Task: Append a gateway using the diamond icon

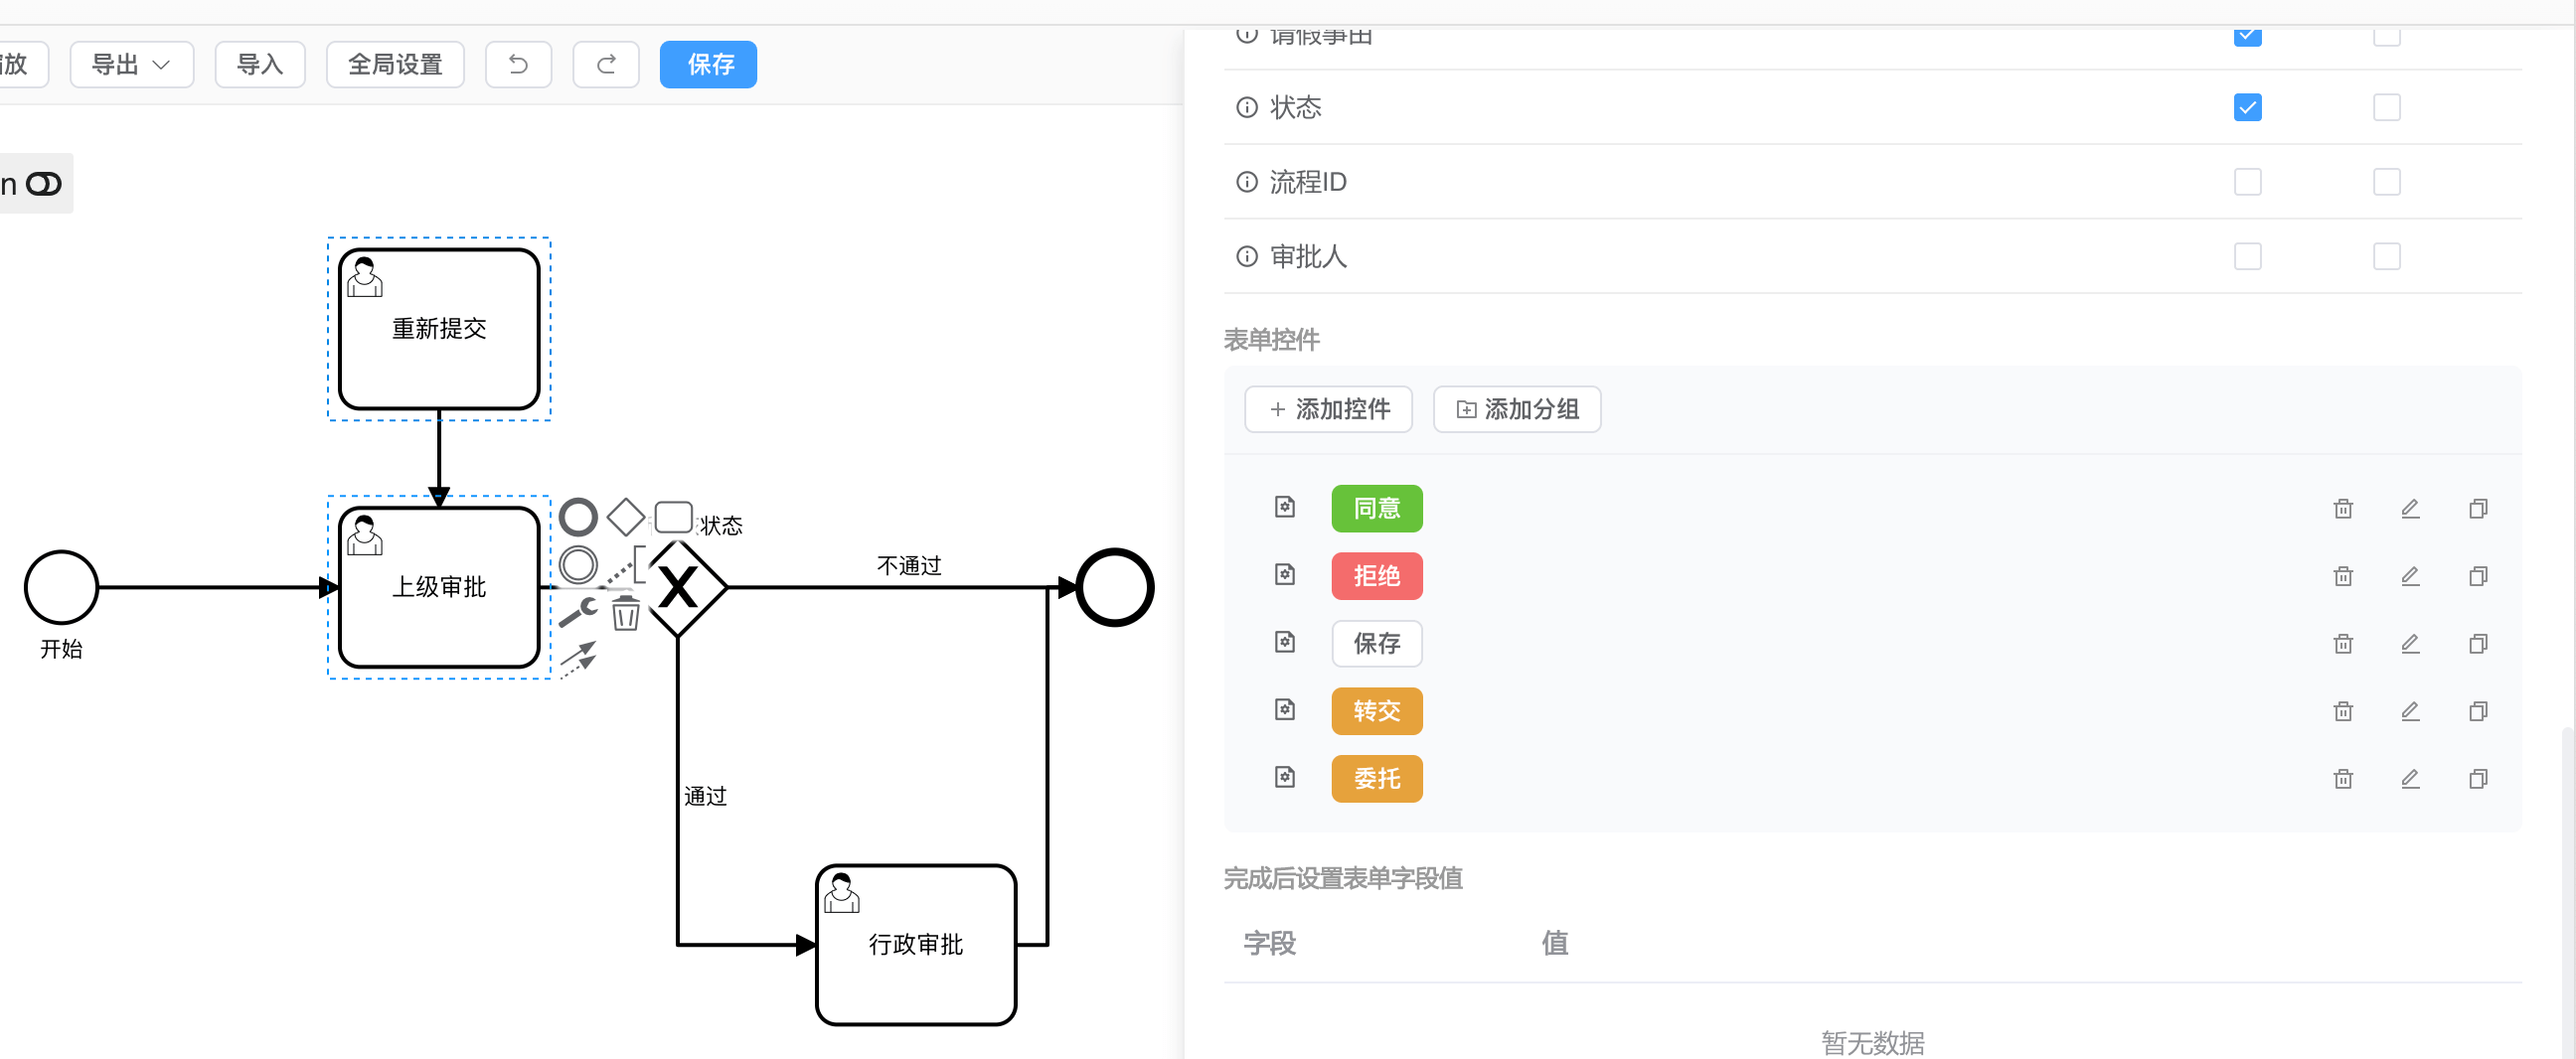Action: point(626,516)
